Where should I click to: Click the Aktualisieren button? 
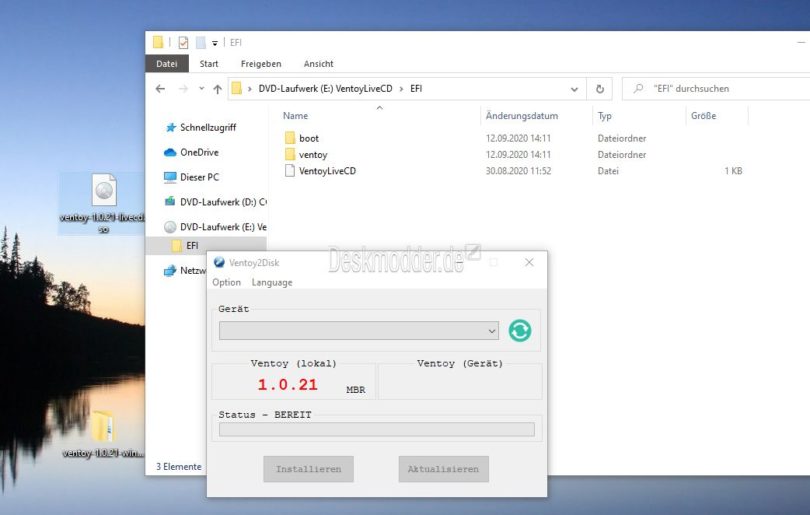click(443, 469)
